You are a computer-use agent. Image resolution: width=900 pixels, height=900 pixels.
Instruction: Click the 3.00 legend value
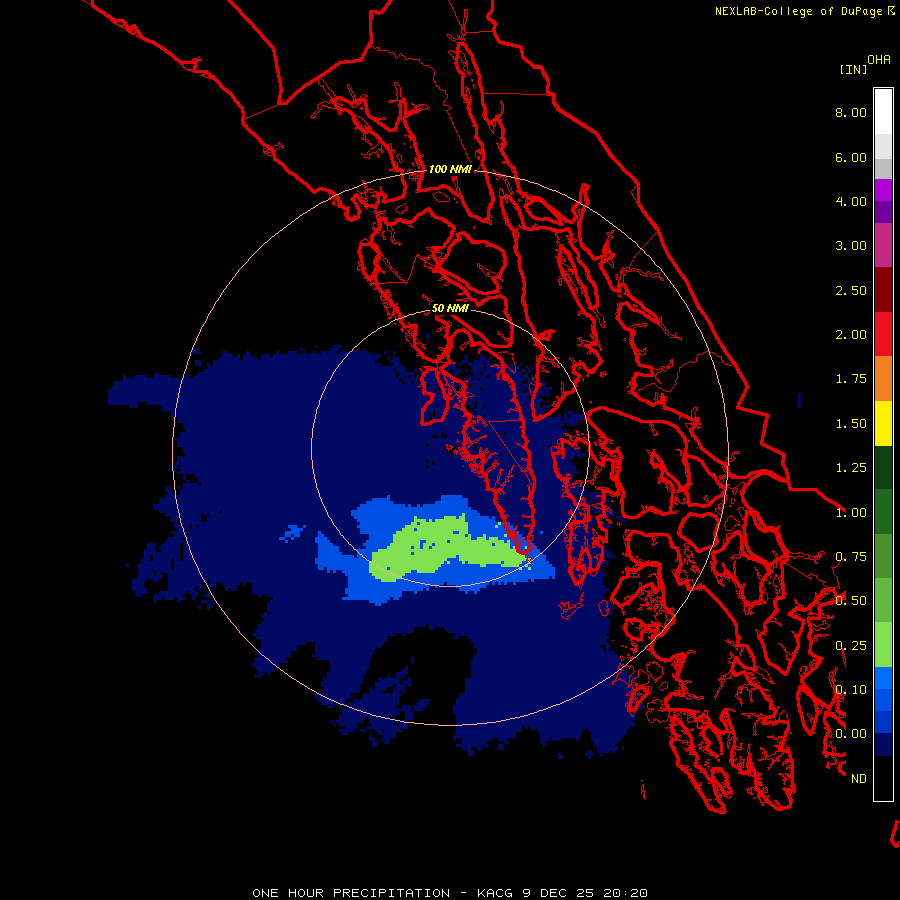tap(851, 246)
